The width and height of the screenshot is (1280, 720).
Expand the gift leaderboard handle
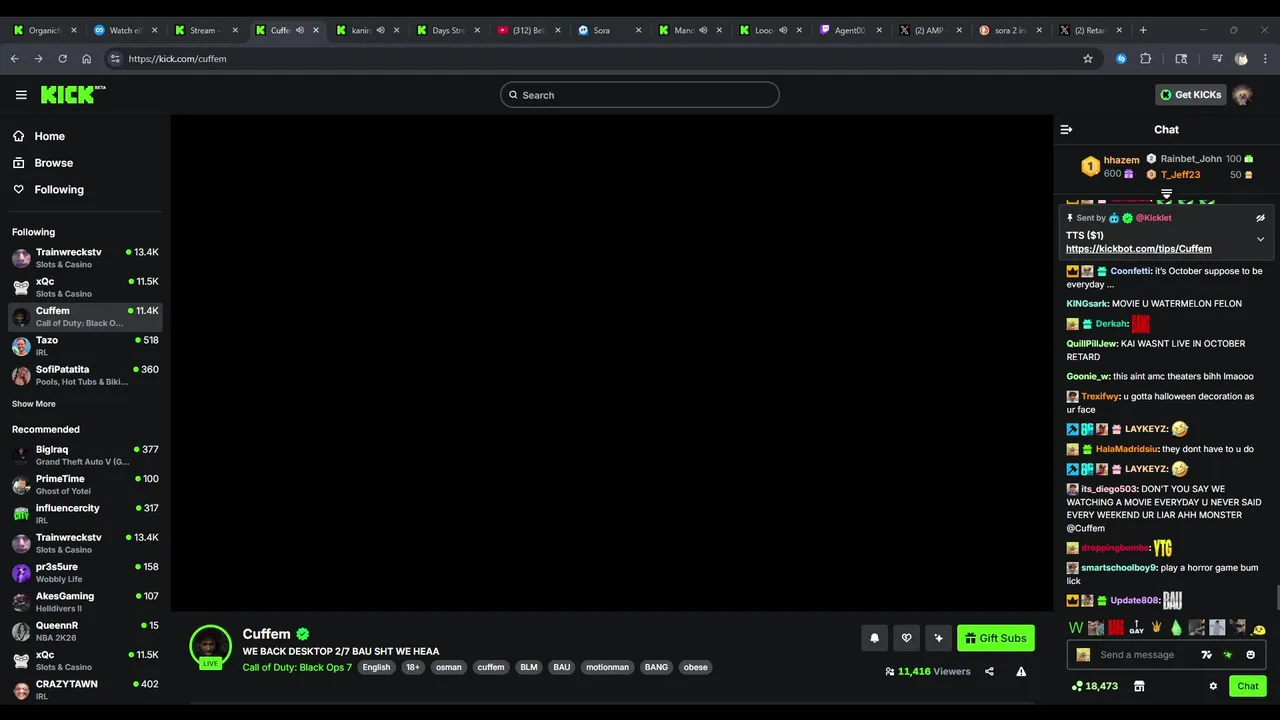1166,194
